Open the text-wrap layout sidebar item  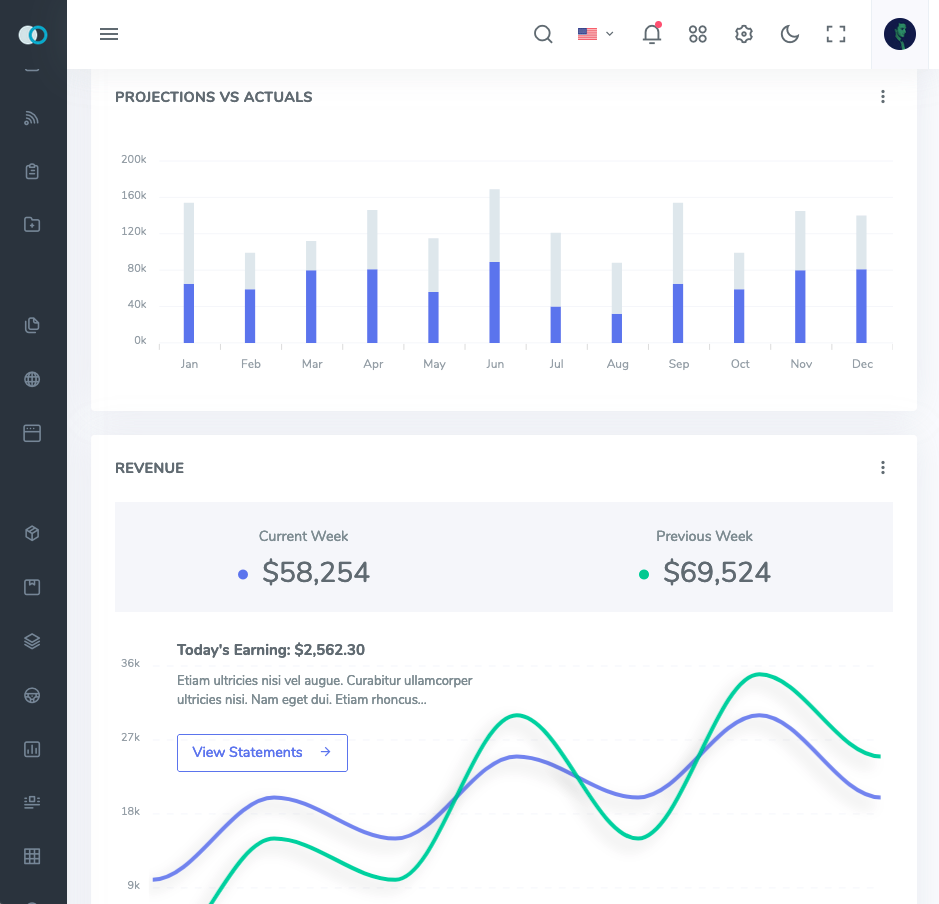coord(32,802)
